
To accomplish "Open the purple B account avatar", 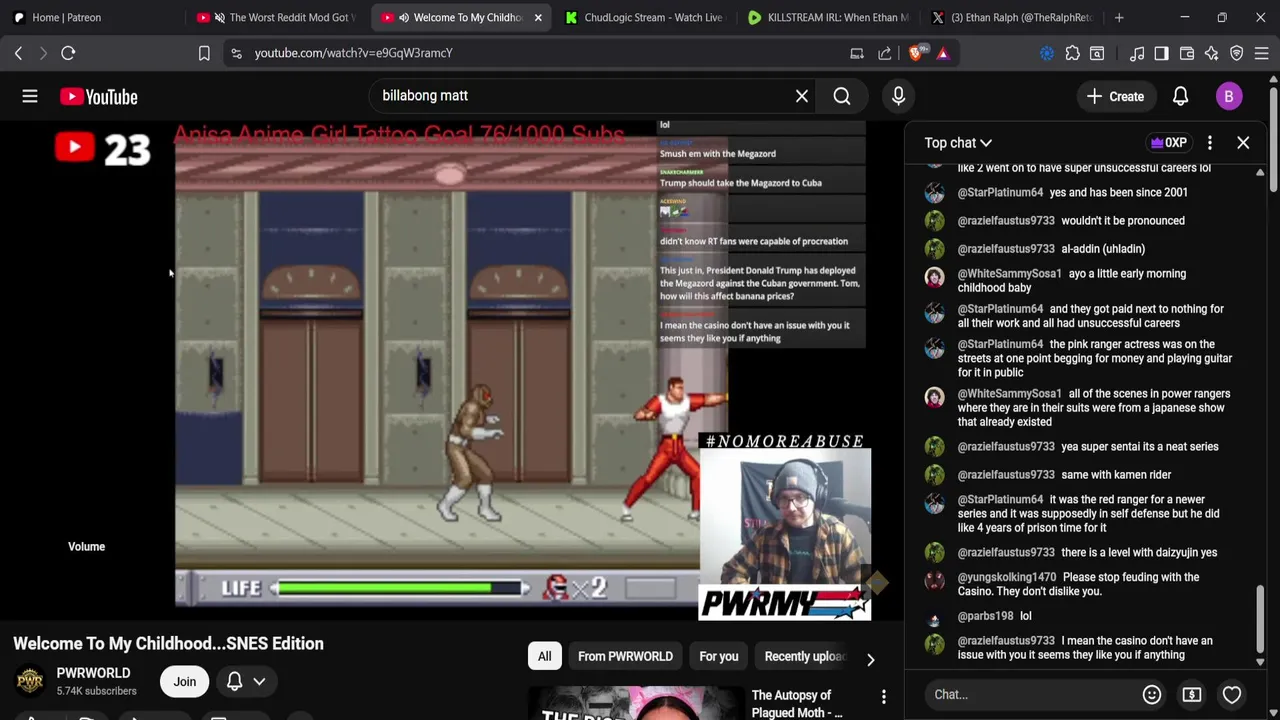I will click(1229, 96).
